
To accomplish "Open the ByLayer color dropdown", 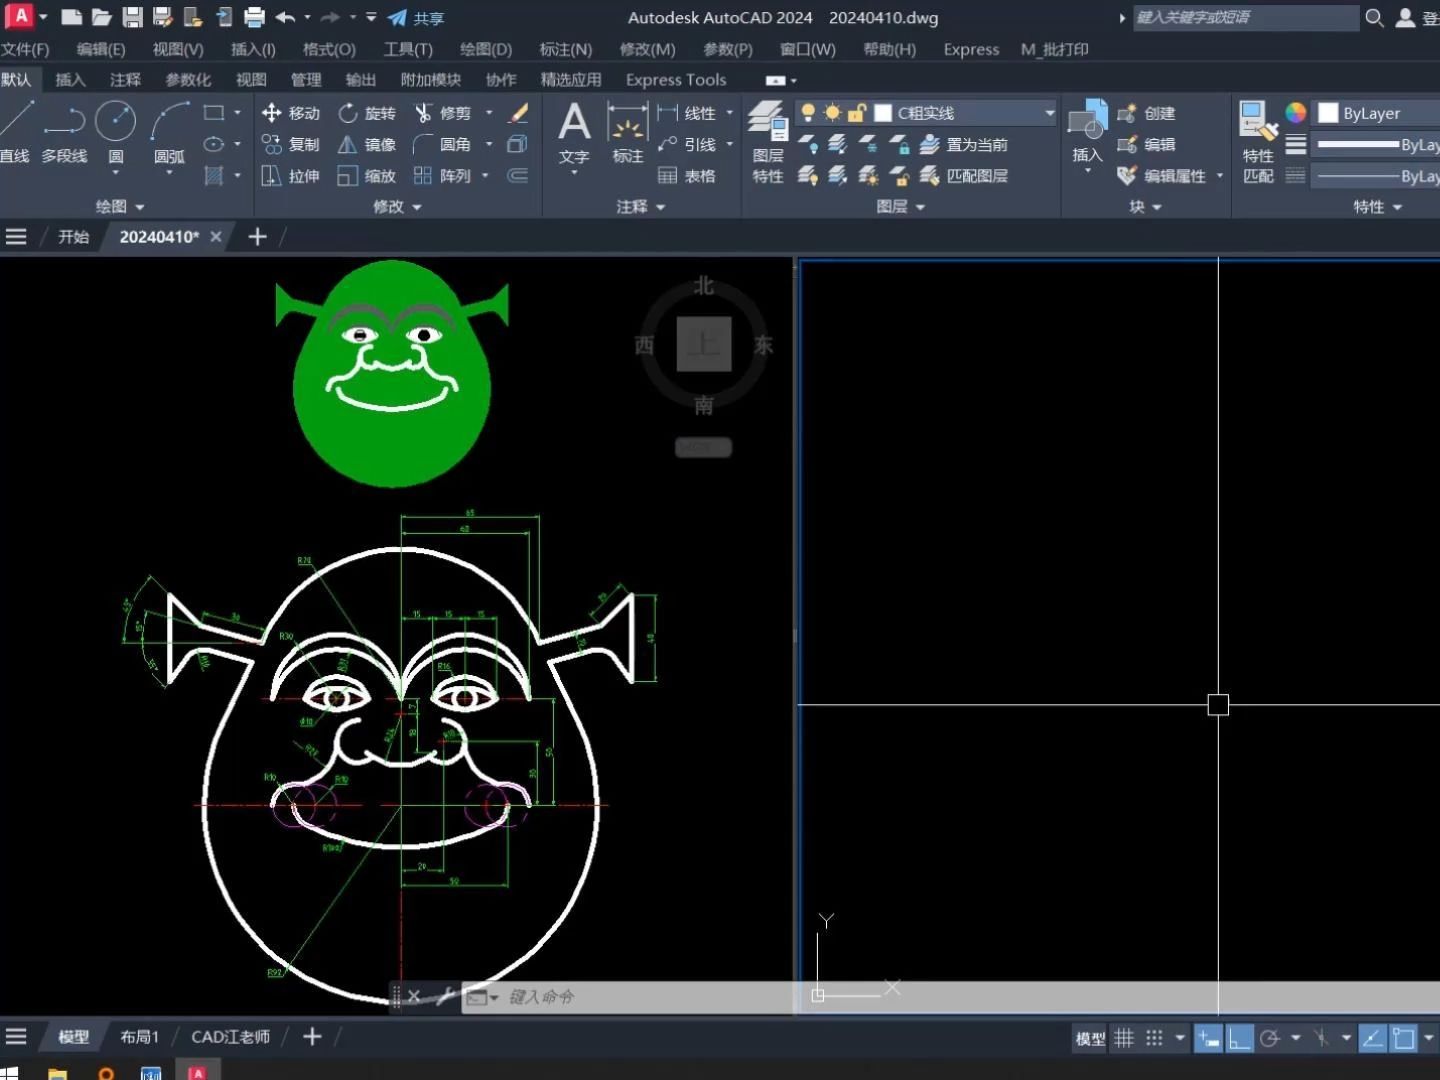I will (1378, 113).
